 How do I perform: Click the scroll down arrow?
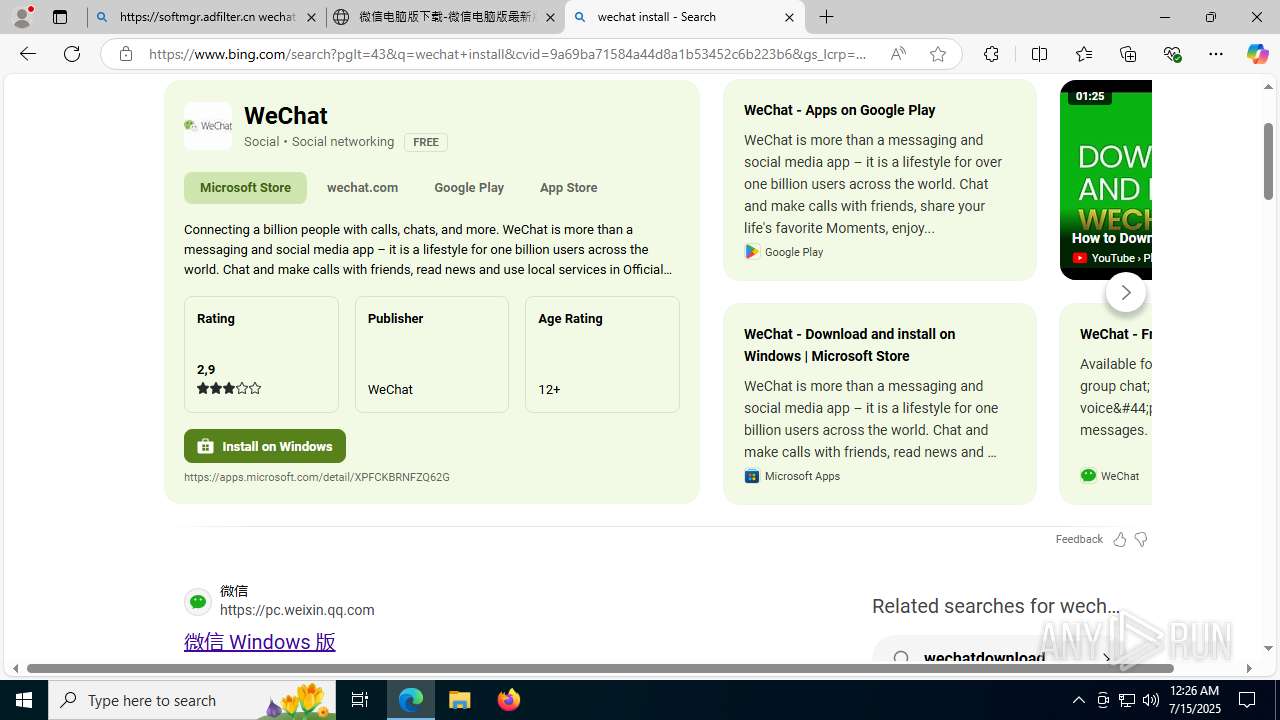pyautogui.click(x=1268, y=648)
